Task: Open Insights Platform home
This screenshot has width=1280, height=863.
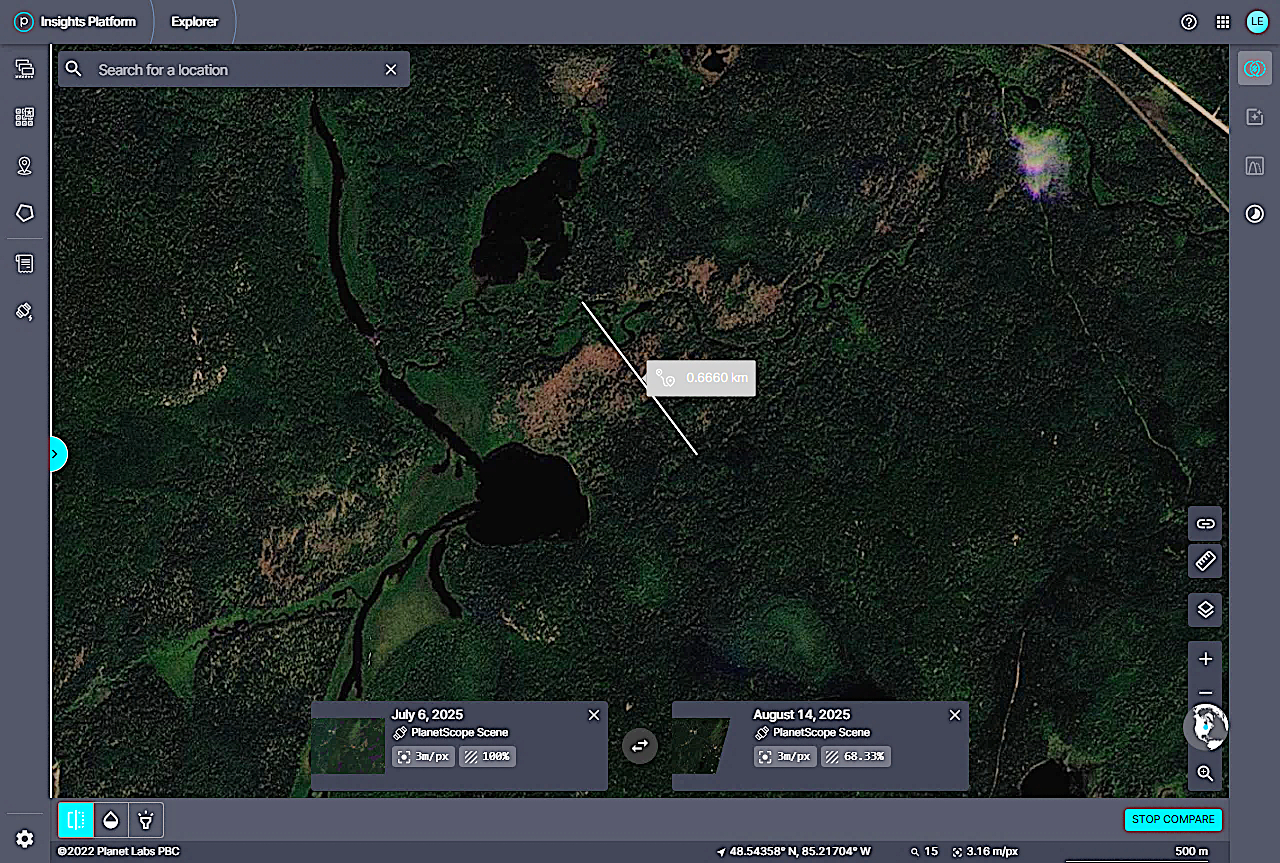Action: (x=75, y=22)
